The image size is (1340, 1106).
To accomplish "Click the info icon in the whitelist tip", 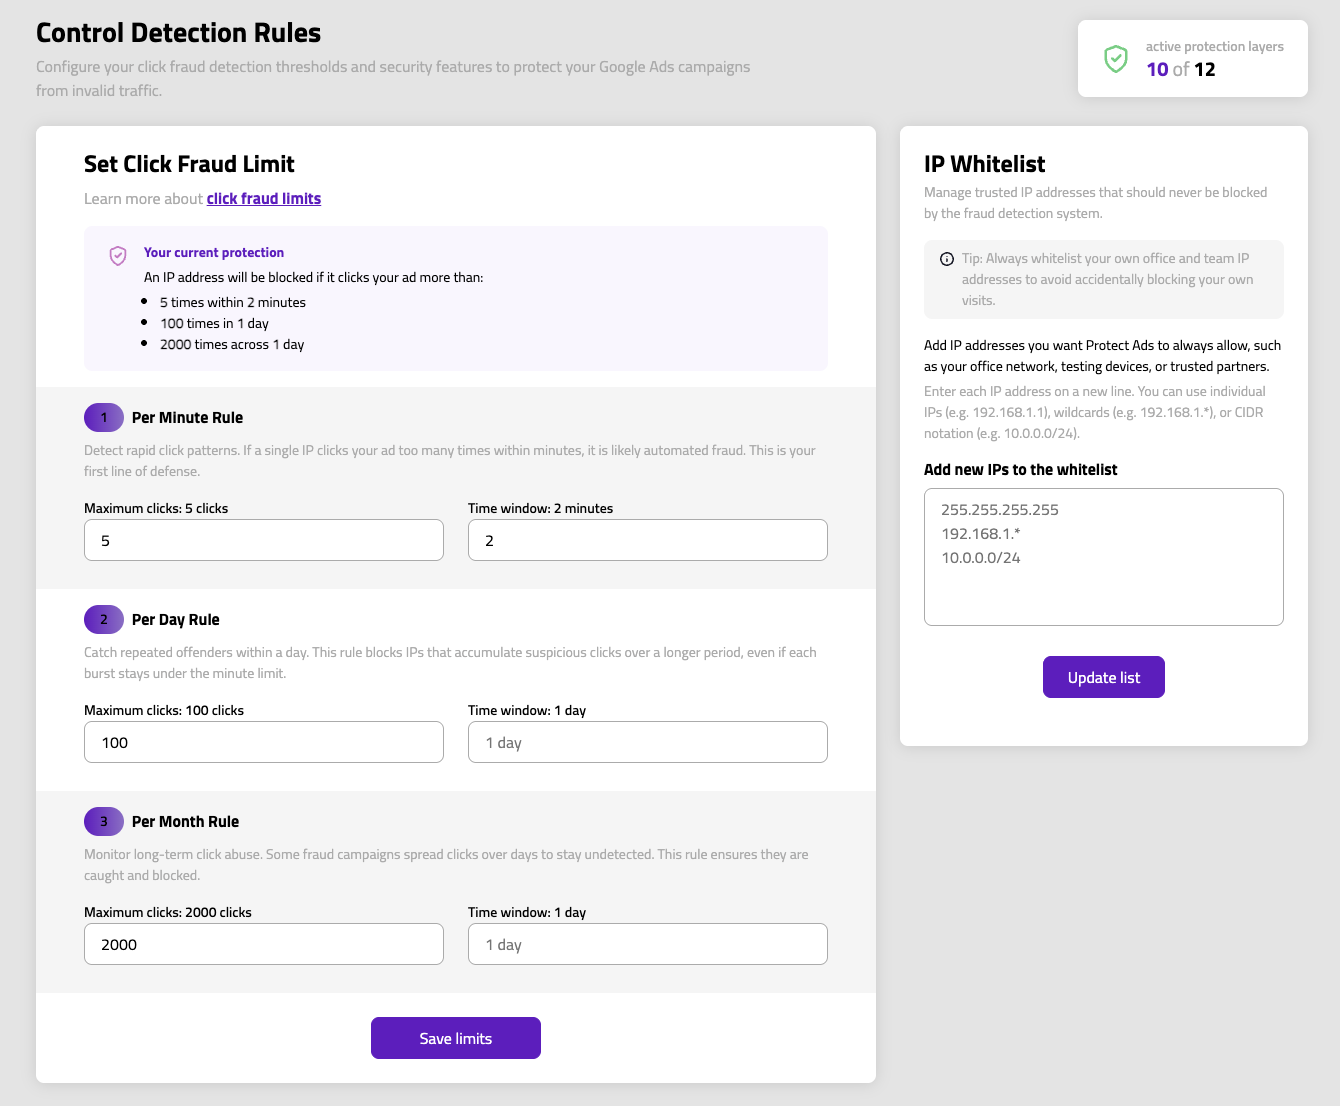I will click(946, 258).
